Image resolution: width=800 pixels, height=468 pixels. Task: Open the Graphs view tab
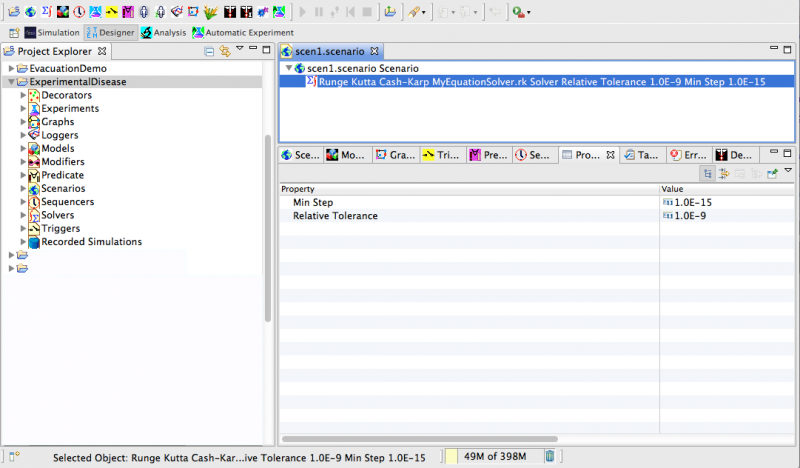(395, 155)
